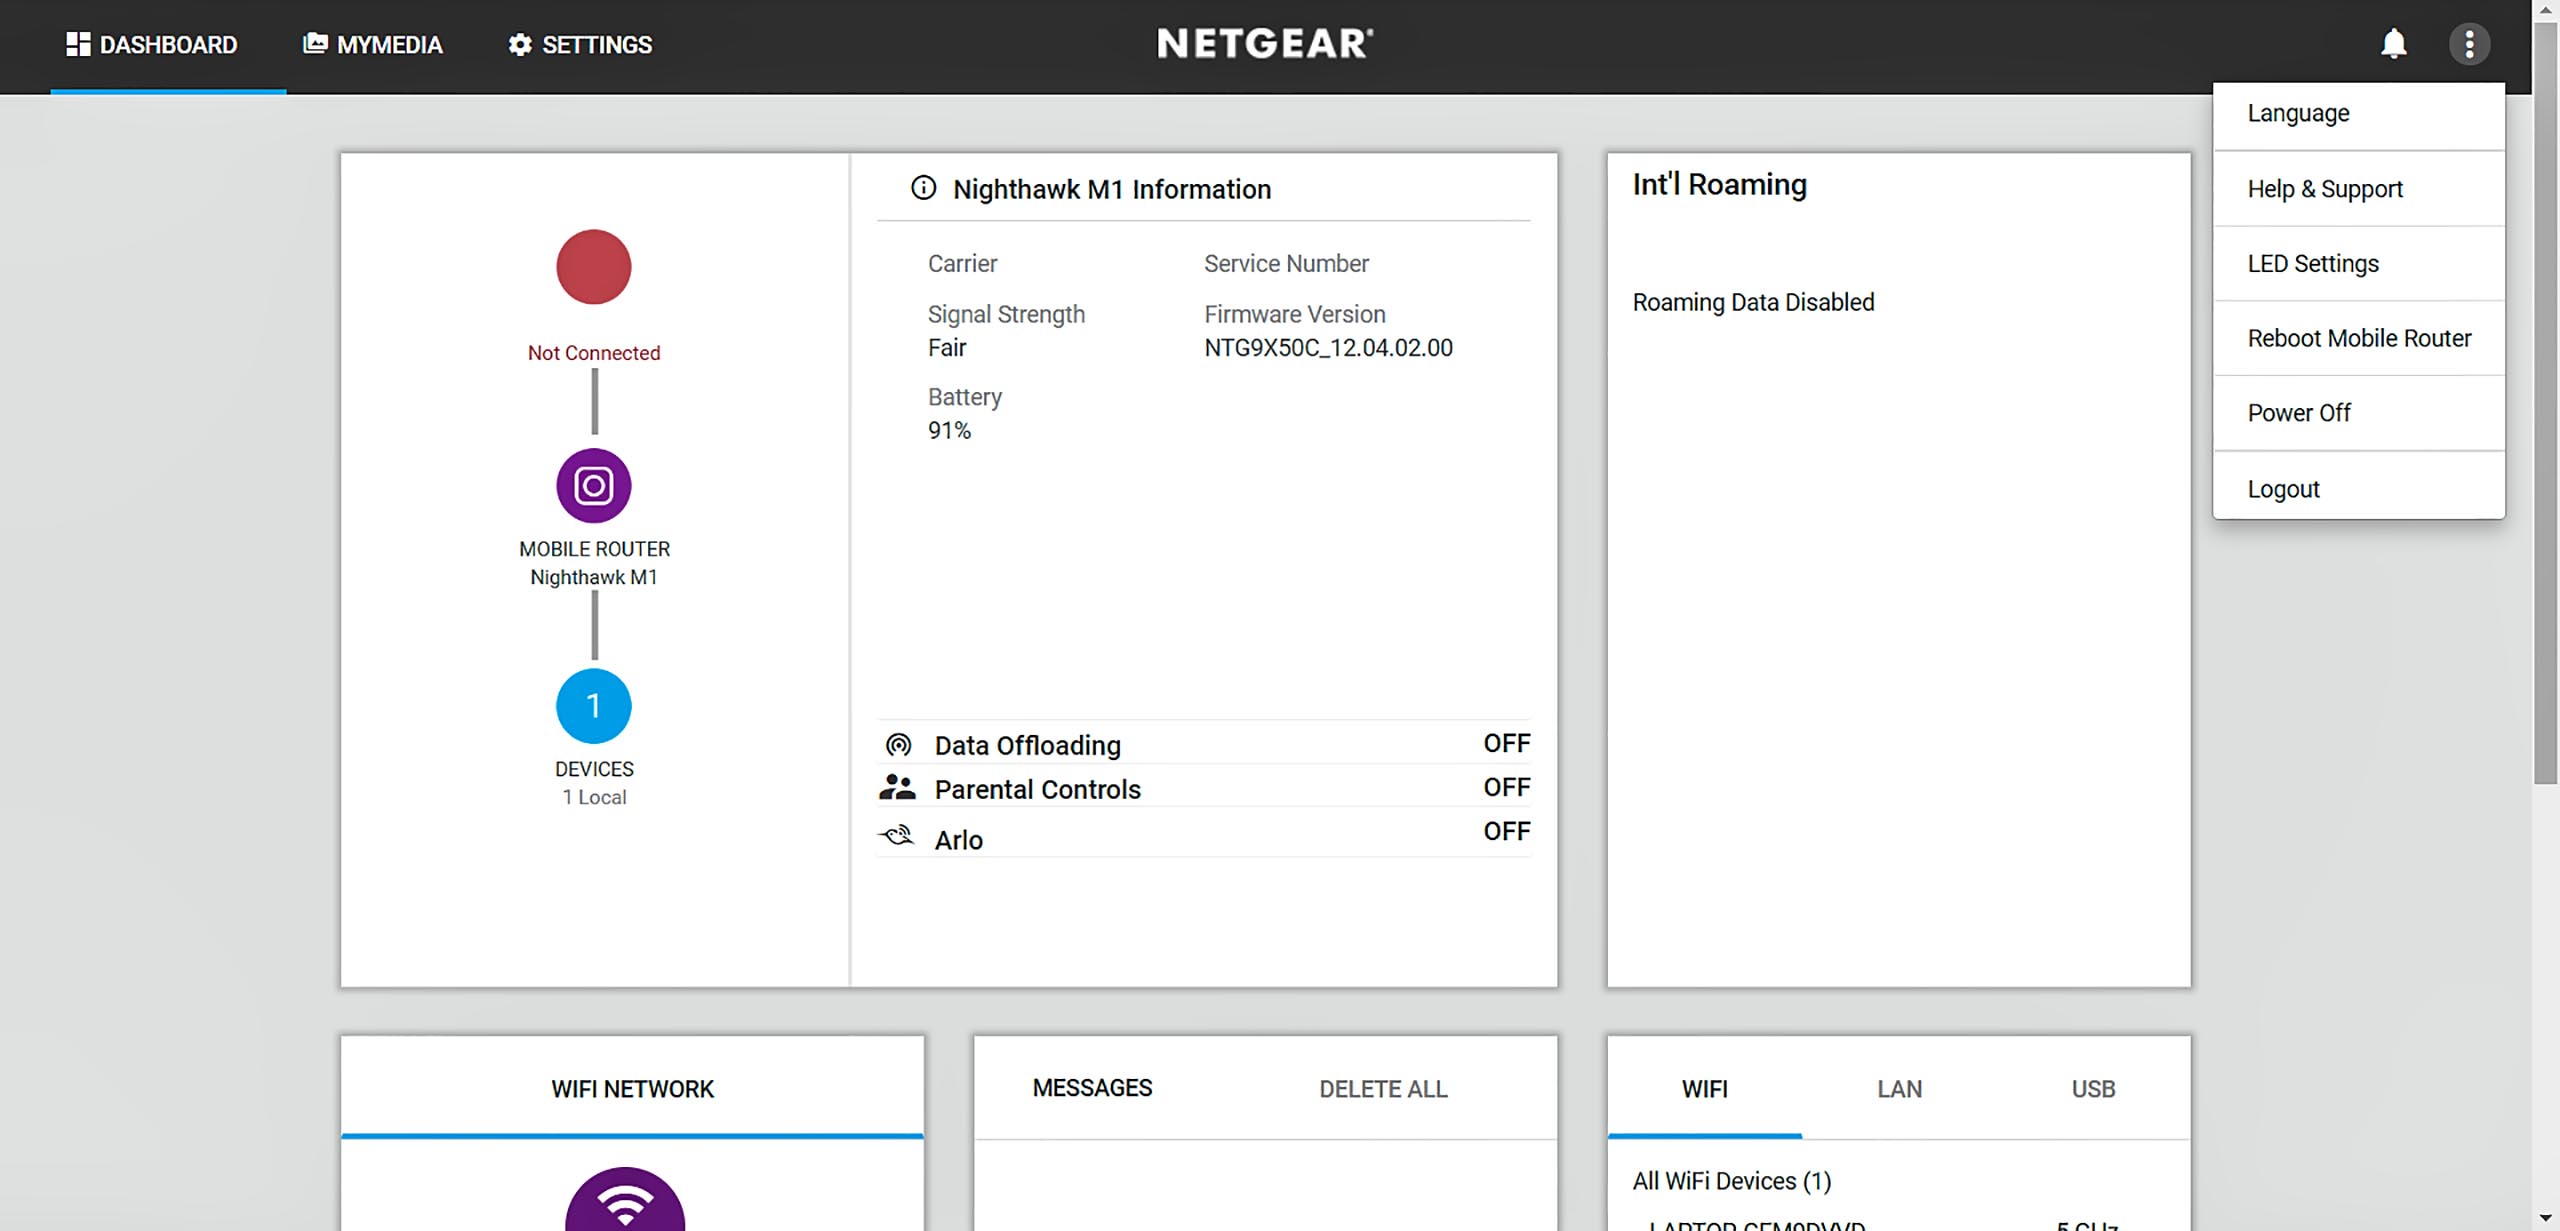Screen dimensions: 2560x1231
Task: Toggle the Parental Controls OFF status
Action: pyautogui.click(x=1506, y=787)
